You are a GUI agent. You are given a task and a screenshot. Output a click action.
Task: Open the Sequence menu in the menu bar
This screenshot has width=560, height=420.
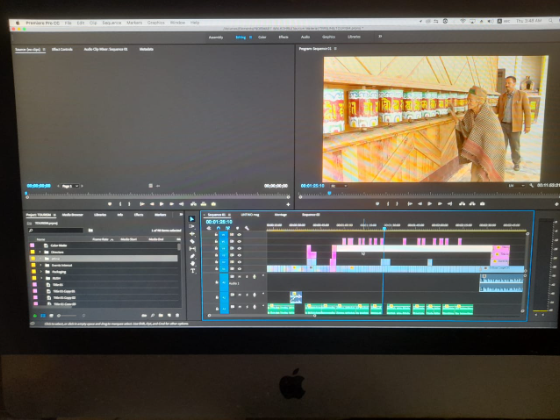(111, 22)
